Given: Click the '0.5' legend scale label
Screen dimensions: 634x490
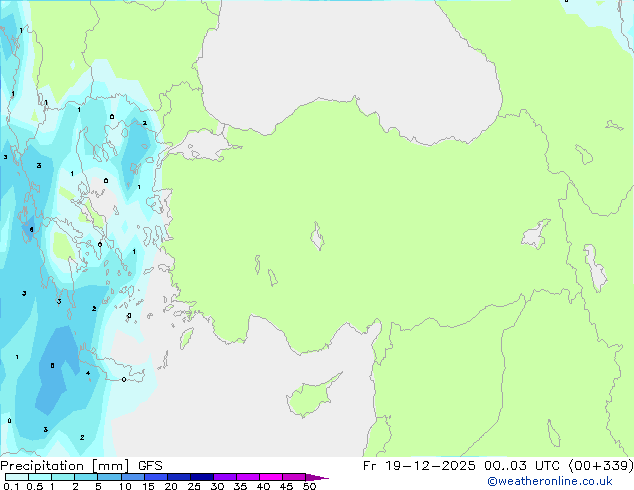Looking at the screenshot, I should pos(34,486).
